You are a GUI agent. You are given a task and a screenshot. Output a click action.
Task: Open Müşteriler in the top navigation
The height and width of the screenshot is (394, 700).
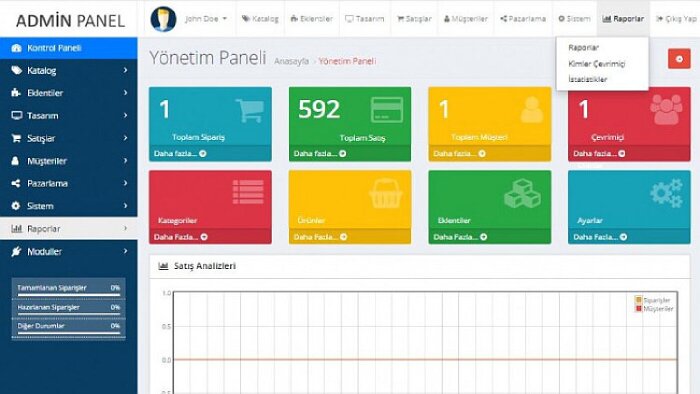coord(466,19)
